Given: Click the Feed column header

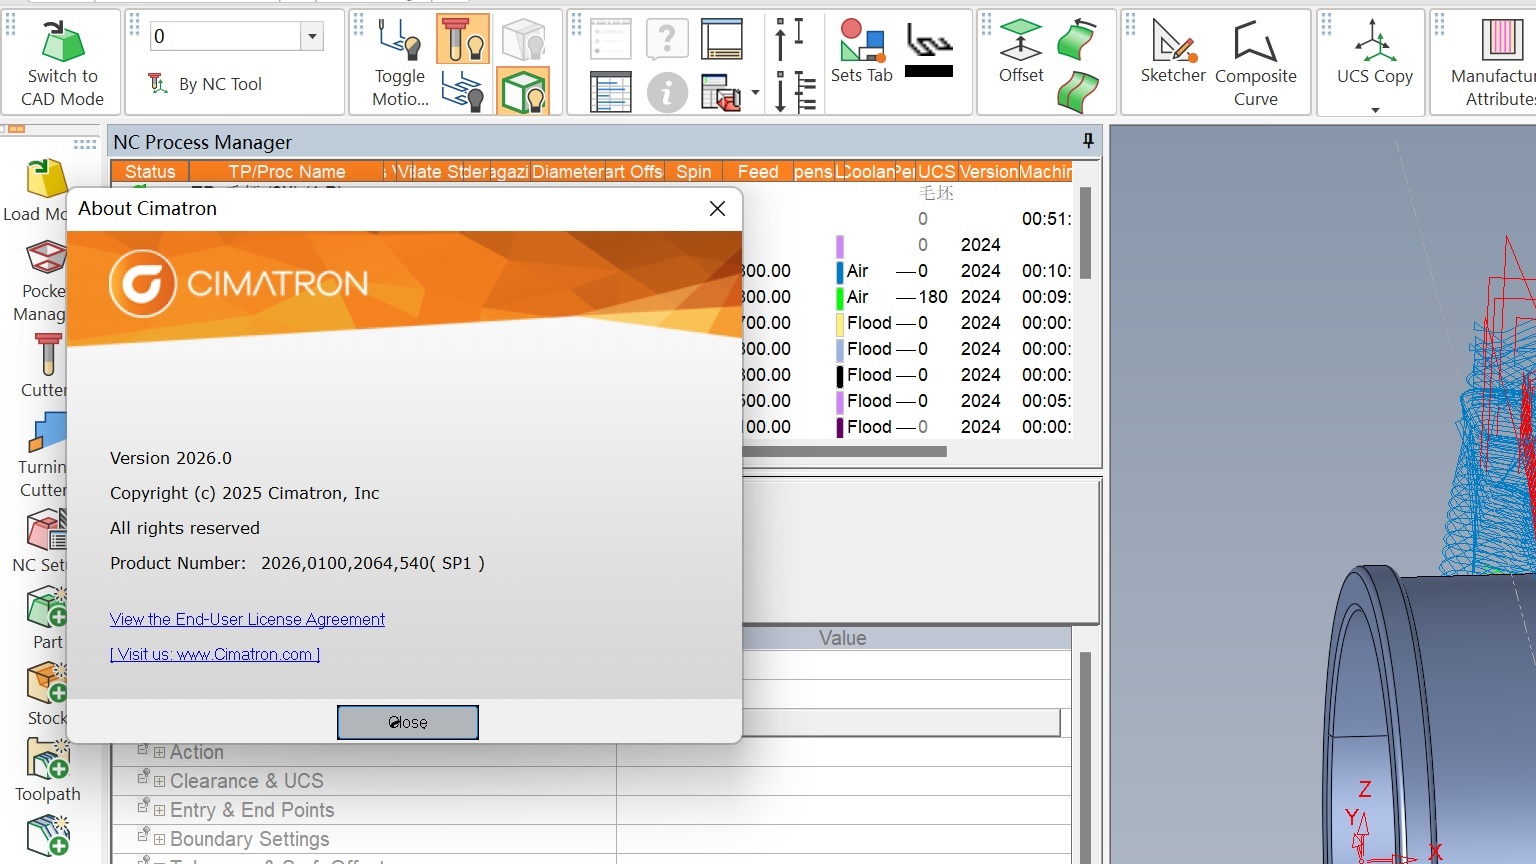Looking at the screenshot, I should tap(757, 172).
